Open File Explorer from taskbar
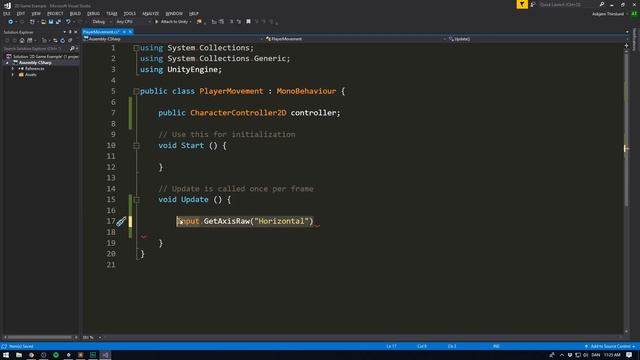Viewport: 640px width, 360px height. pyautogui.click(x=19, y=355)
